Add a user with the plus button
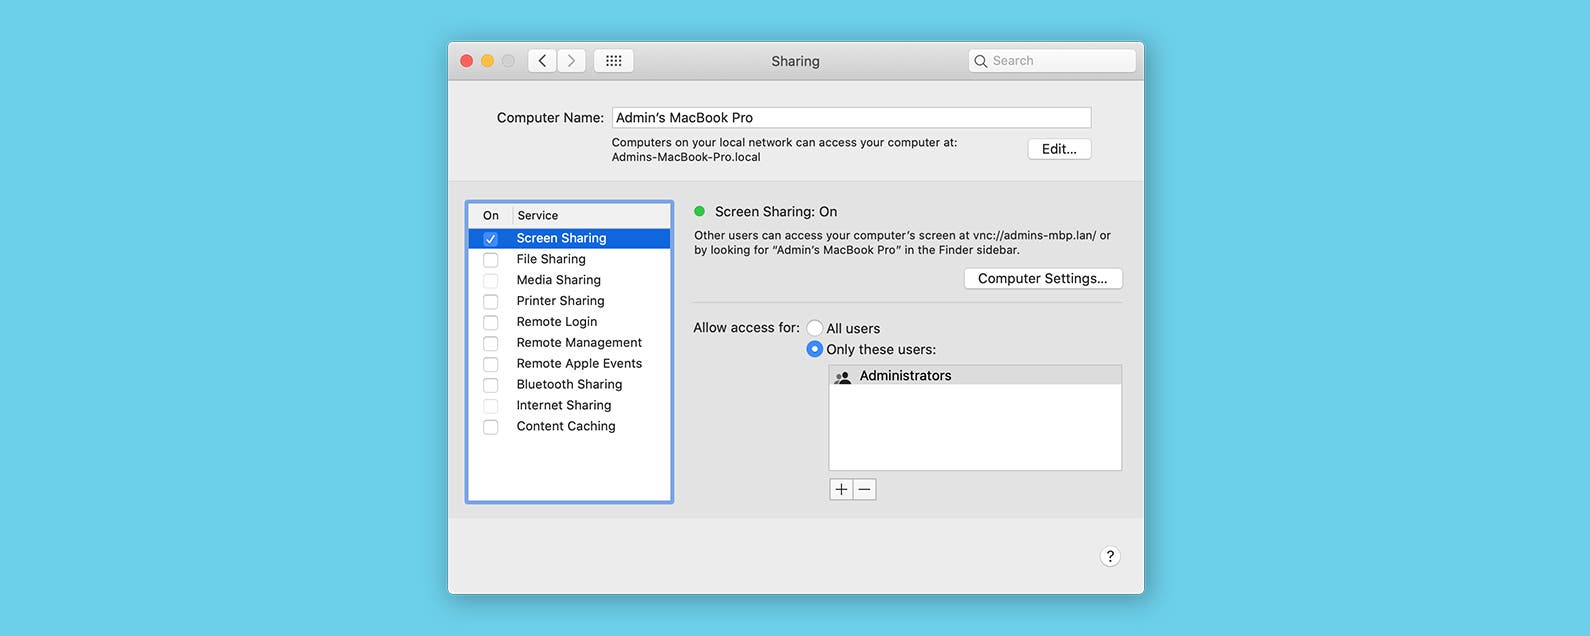The width and height of the screenshot is (1590, 636). tap(841, 489)
